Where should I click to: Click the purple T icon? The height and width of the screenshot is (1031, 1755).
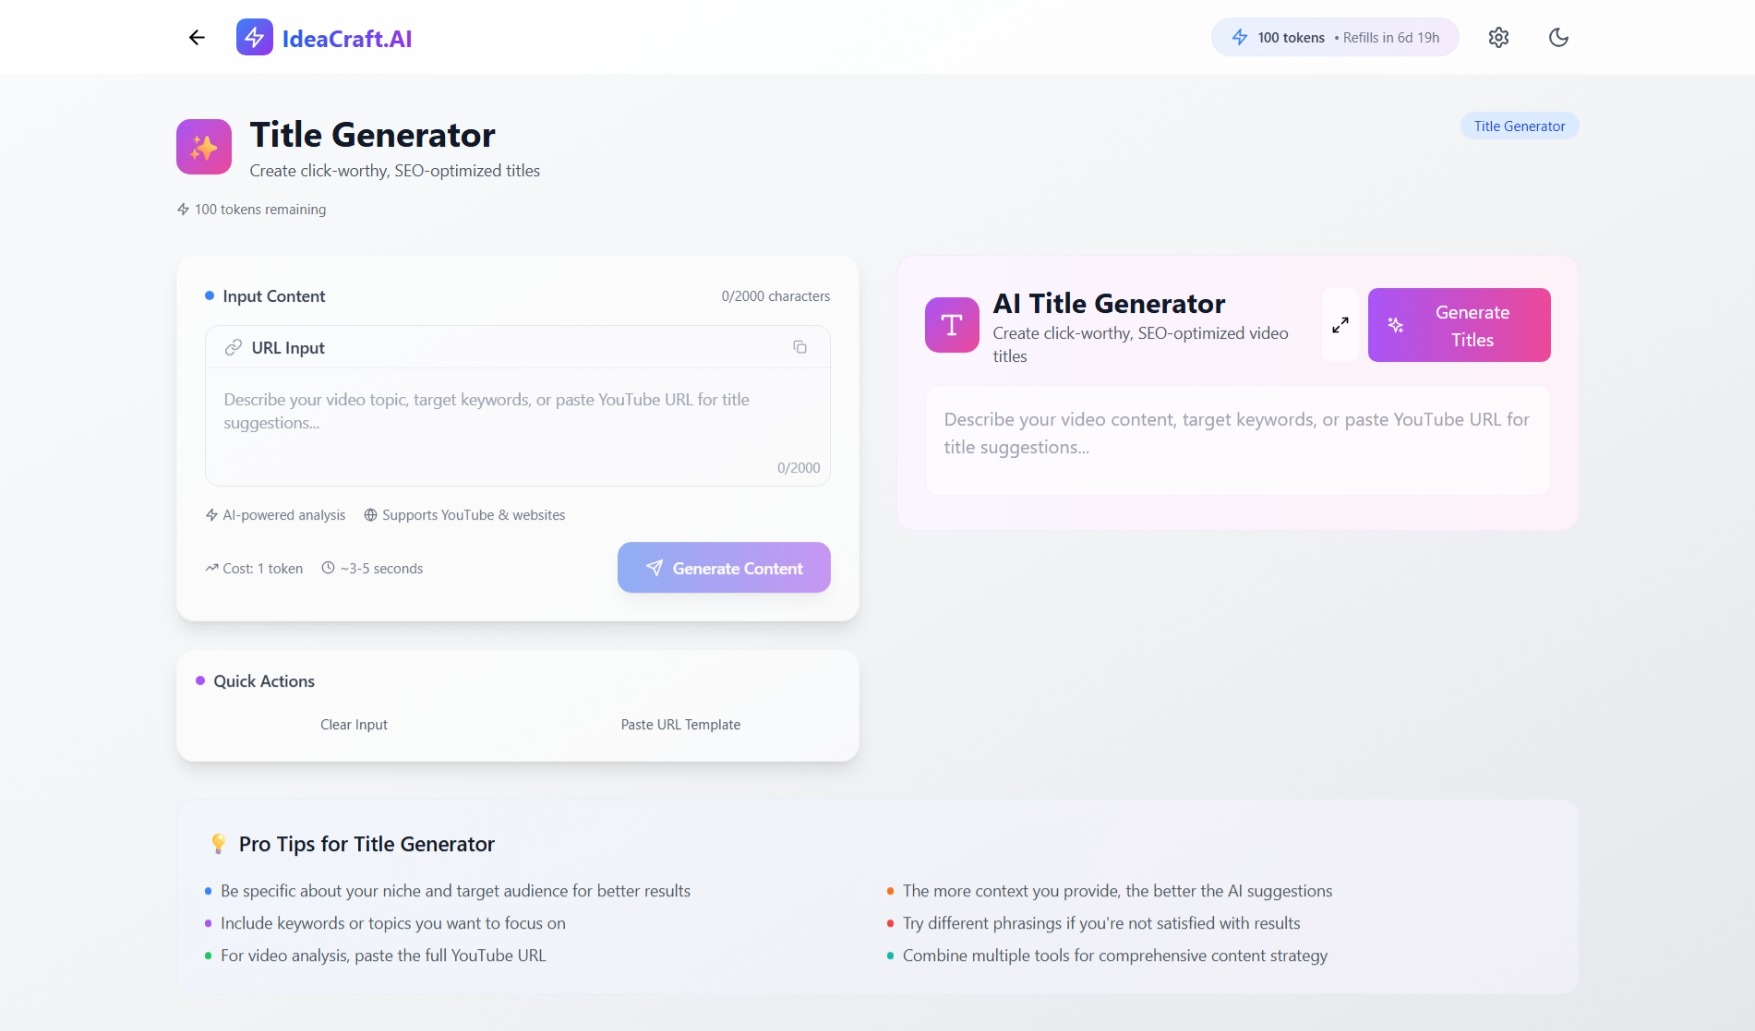coord(951,325)
